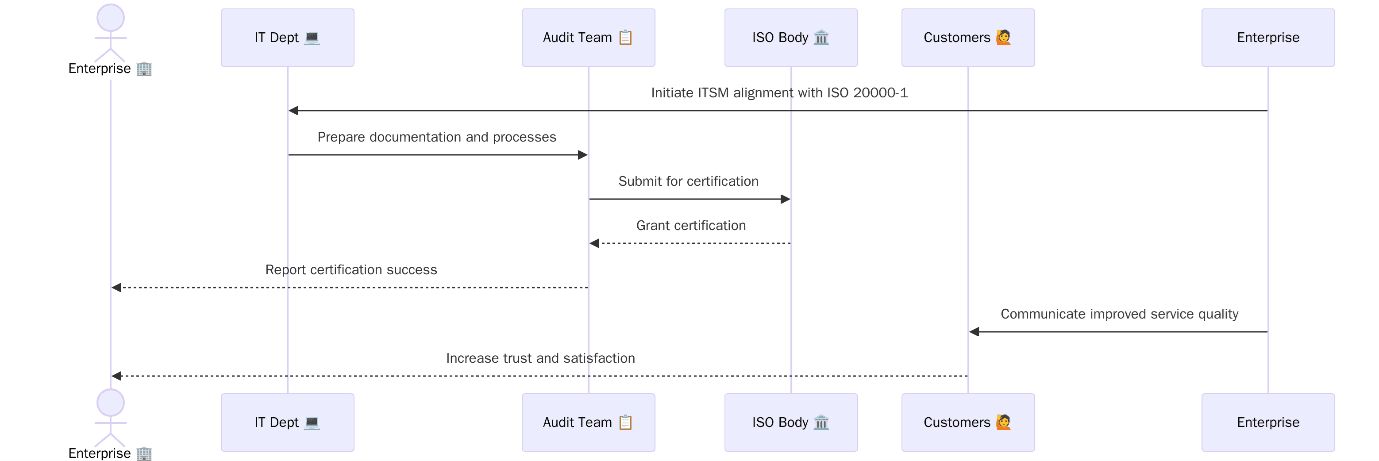Select the top IT Dept participant box
Image resolution: width=1379 pixels, height=461 pixels.
click(288, 38)
